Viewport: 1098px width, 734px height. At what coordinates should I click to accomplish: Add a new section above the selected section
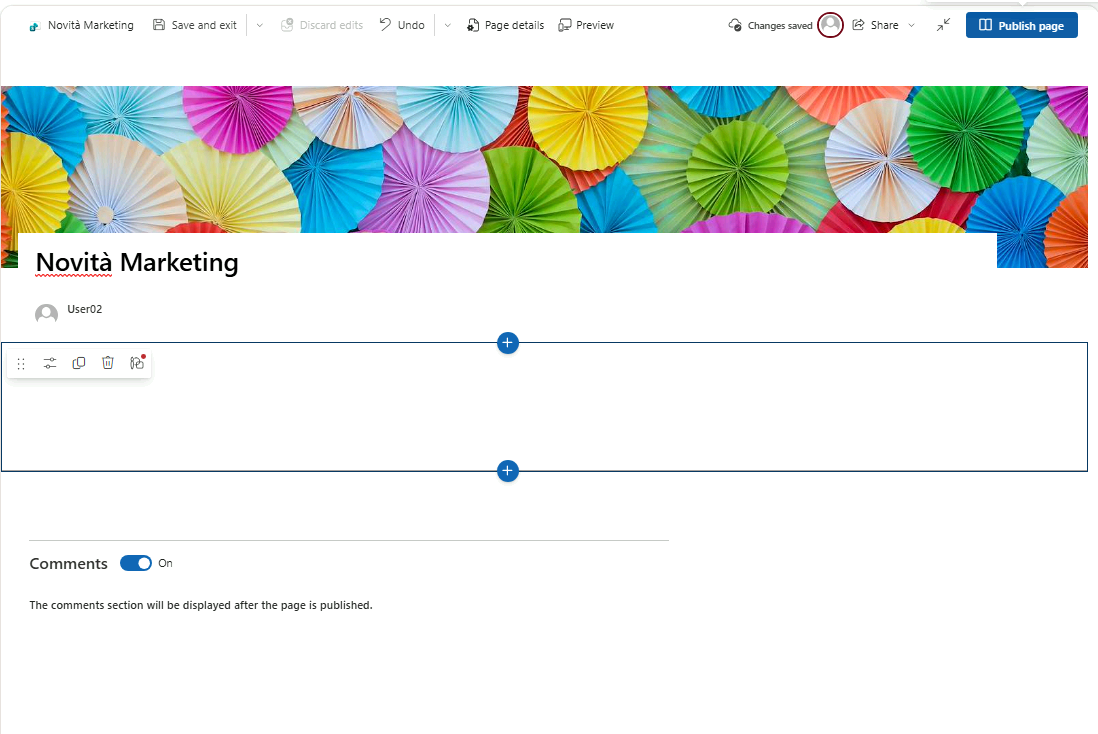pyautogui.click(x=508, y=343)
